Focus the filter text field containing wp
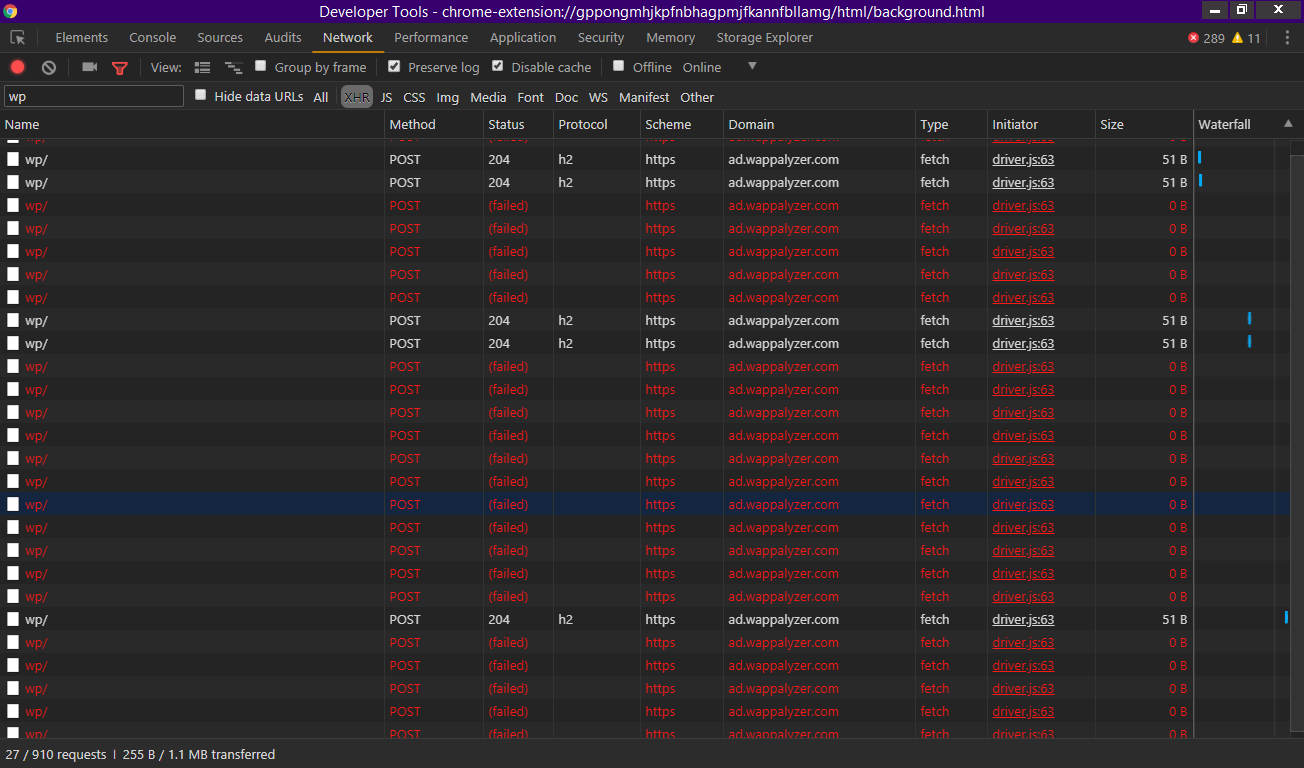Viewport: 1304px width, 768px height. click(x=94, y=97)
